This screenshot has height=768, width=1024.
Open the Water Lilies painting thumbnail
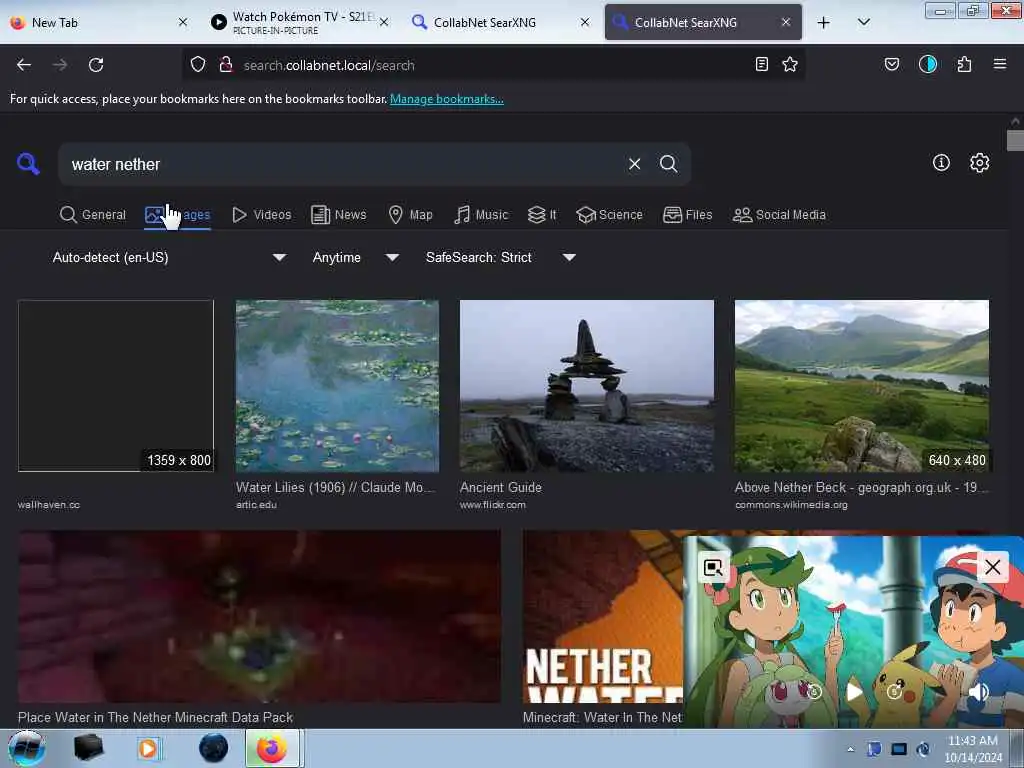click(x=337, y=386)
